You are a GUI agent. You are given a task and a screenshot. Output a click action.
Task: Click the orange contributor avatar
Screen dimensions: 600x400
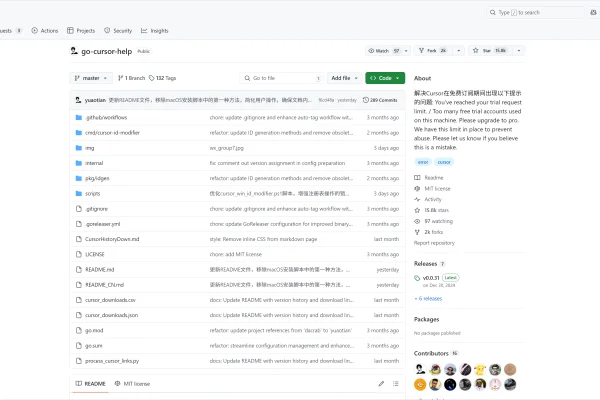pos(420,384)
